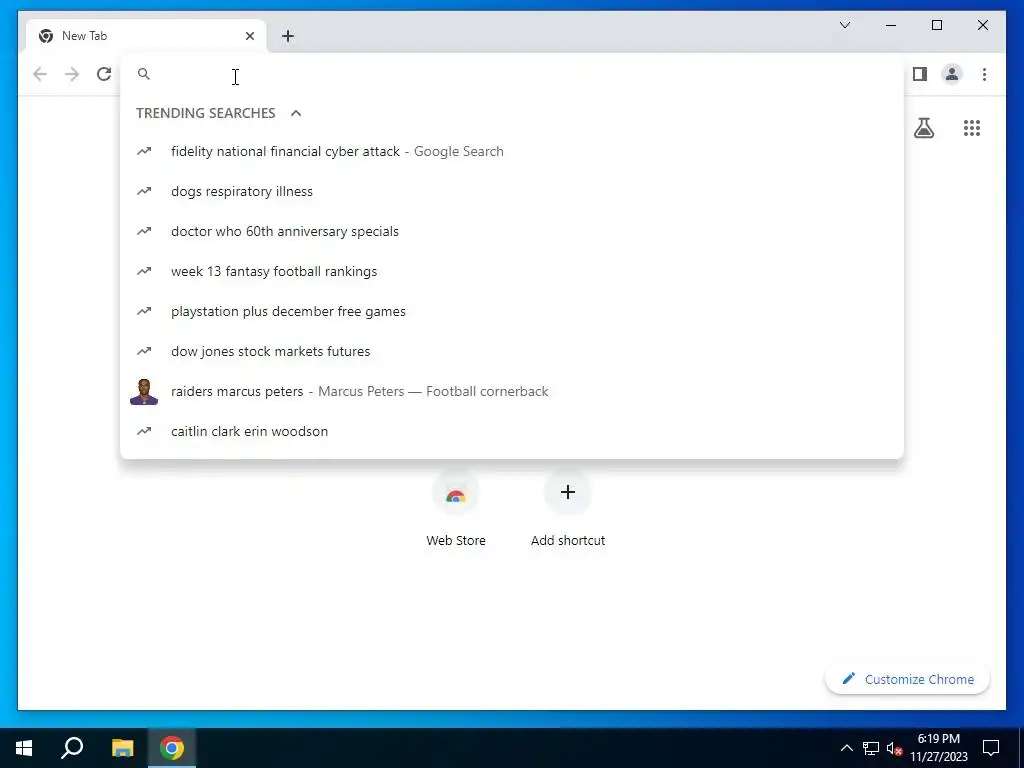Click the trending arrow beside dogs respiratory illness
This screenshot has height=768, width=1024.
tap(144, 191)
